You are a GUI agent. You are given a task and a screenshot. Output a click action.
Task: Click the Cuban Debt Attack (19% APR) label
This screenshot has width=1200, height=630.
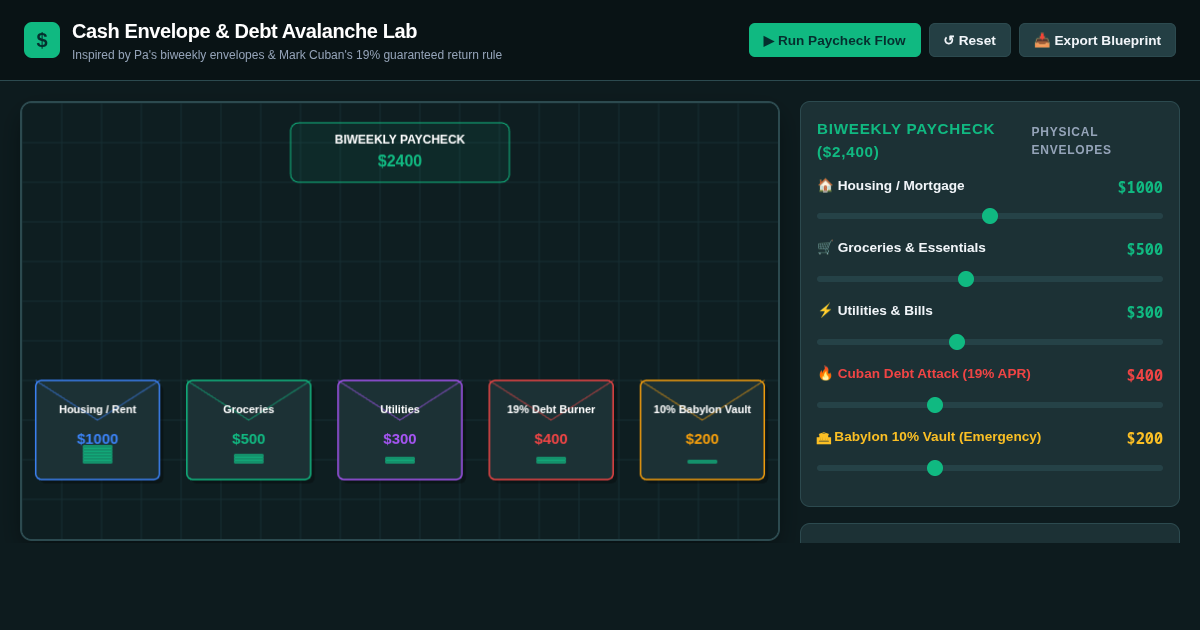(x=934, y=373)
